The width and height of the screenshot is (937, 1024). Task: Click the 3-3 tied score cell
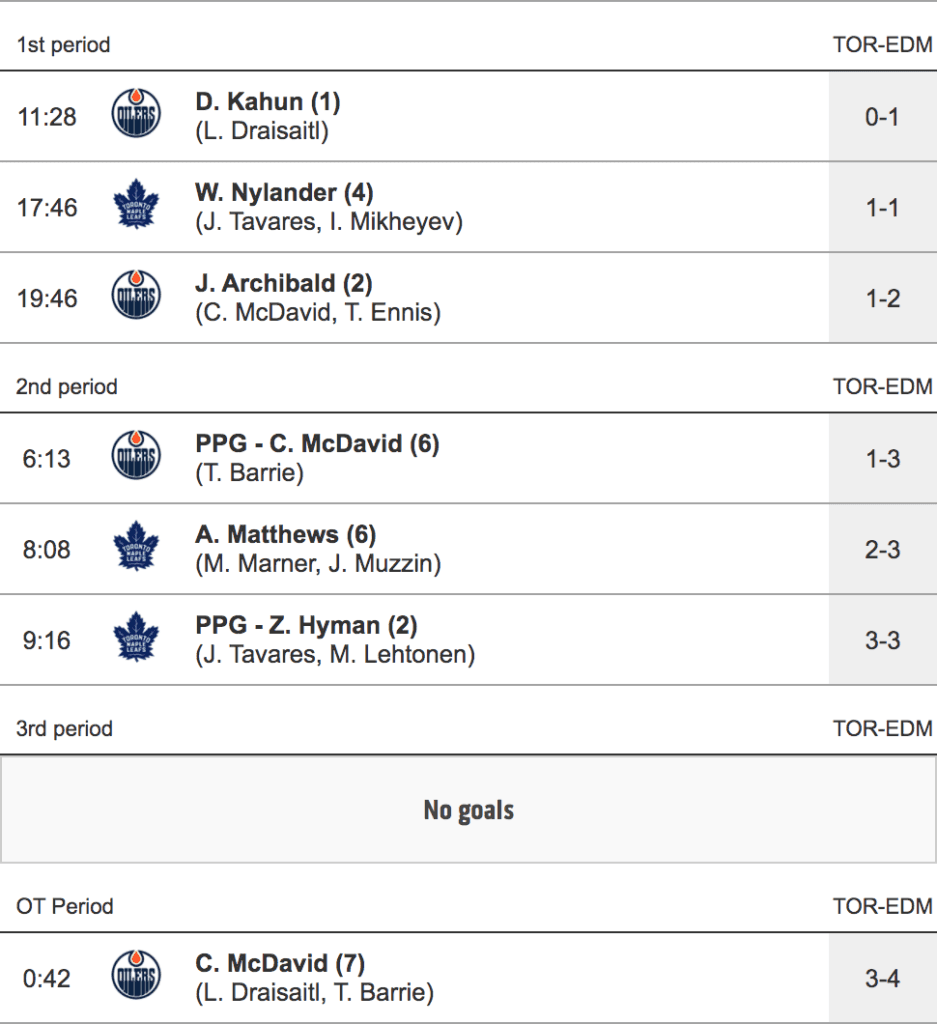pyautogui.click(x=882, y=640)
